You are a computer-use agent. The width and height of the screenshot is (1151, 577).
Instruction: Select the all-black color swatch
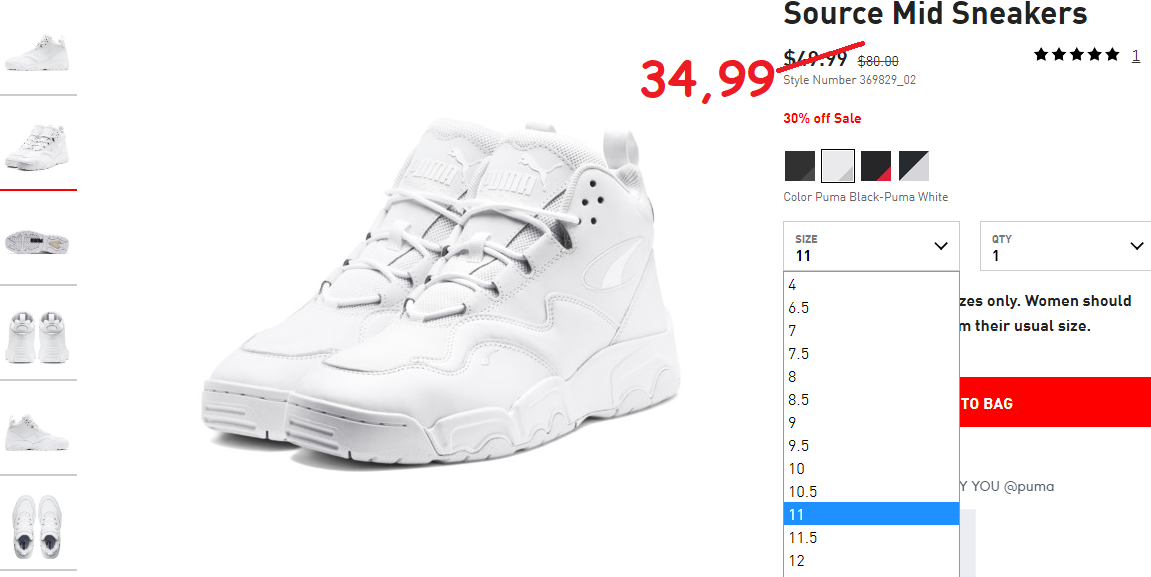tap(799, 166)
